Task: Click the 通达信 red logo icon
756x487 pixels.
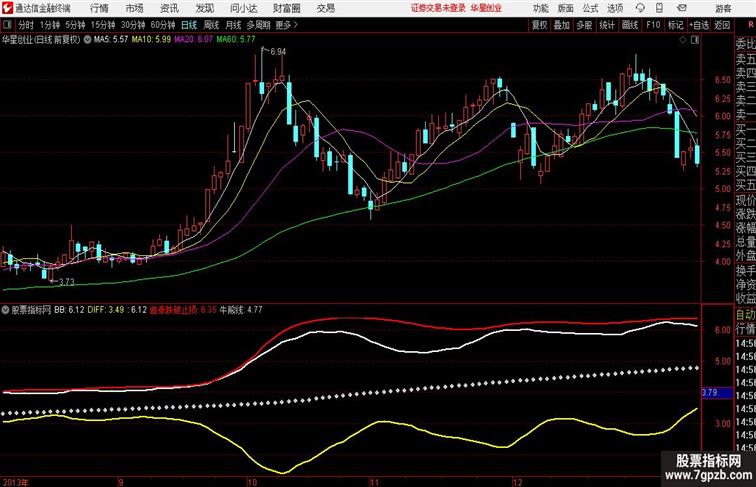Action: pos(7,8)
